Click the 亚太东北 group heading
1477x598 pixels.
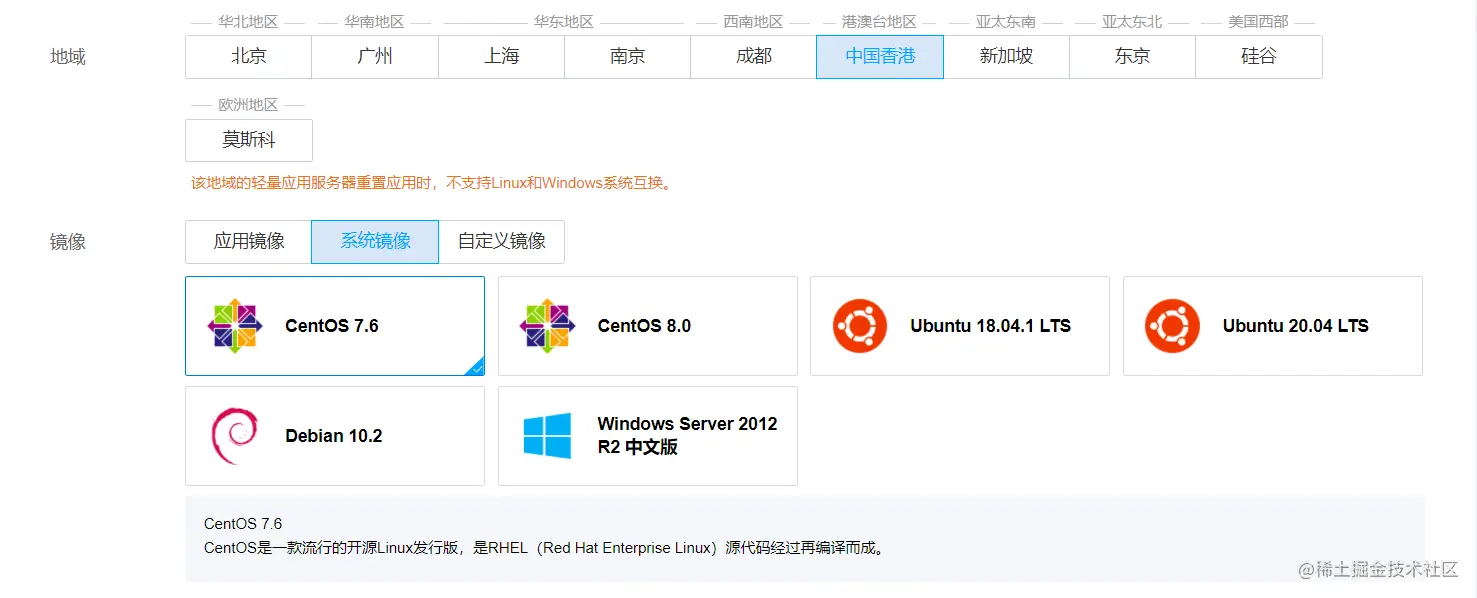tap(1132, 21)
